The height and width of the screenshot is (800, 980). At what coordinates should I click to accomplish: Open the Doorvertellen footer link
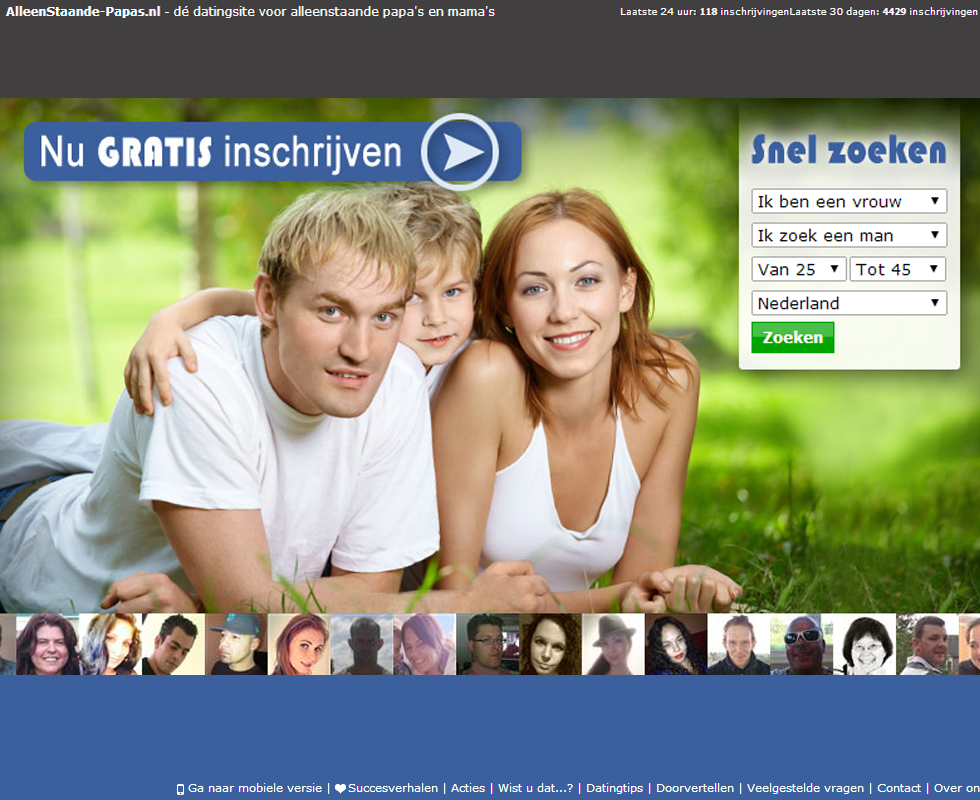coord(695,788)
